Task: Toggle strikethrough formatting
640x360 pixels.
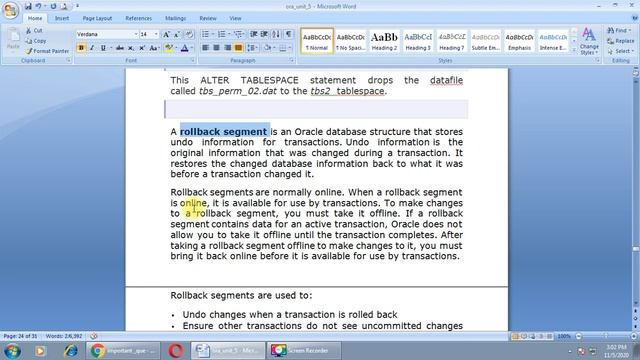Action: point(120,48)
